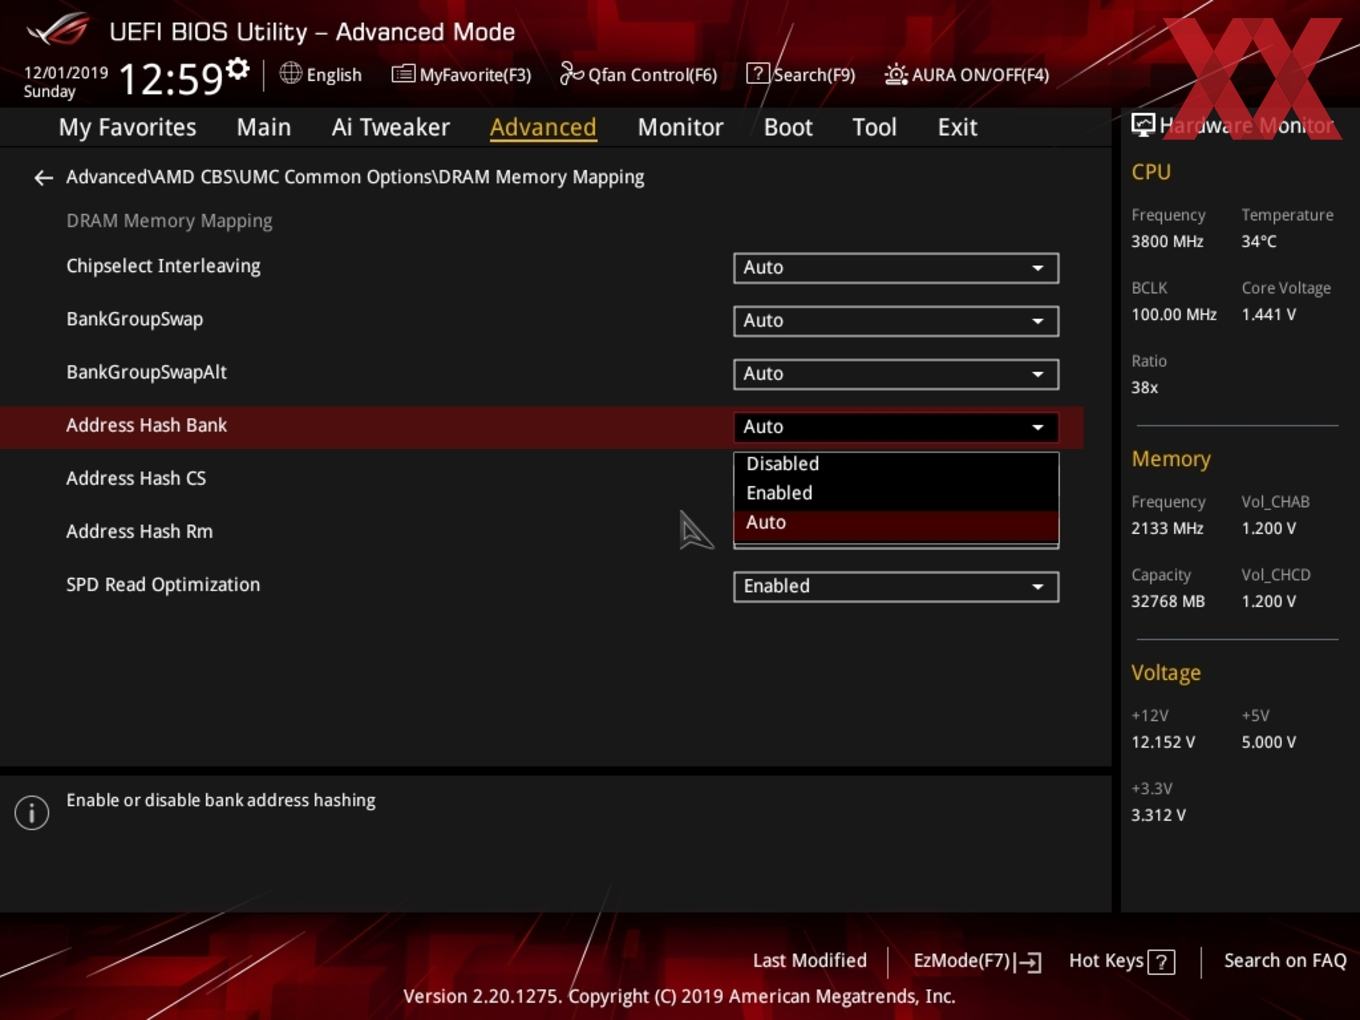Click the memory frequency 2133 MHz value

(x=1167, y=529)
